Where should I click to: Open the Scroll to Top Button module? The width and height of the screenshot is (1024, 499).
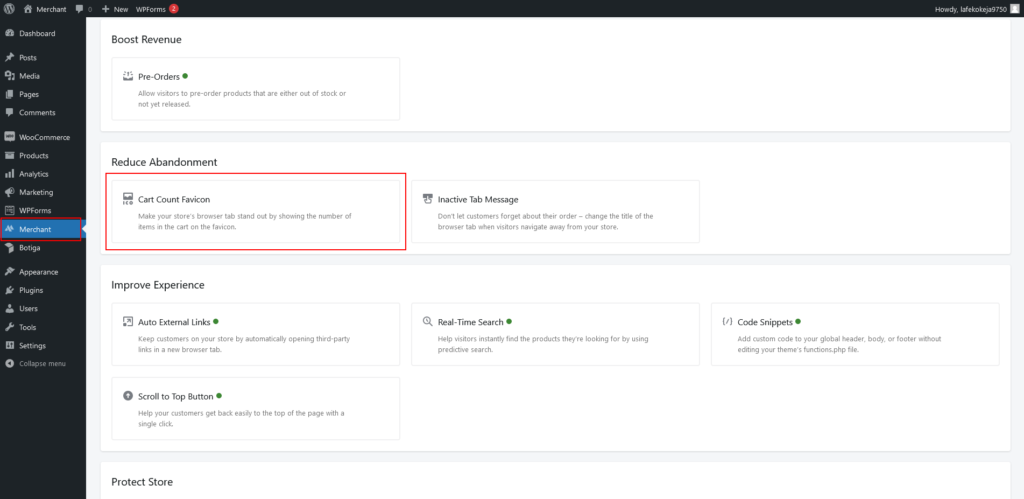click(255, 408)
